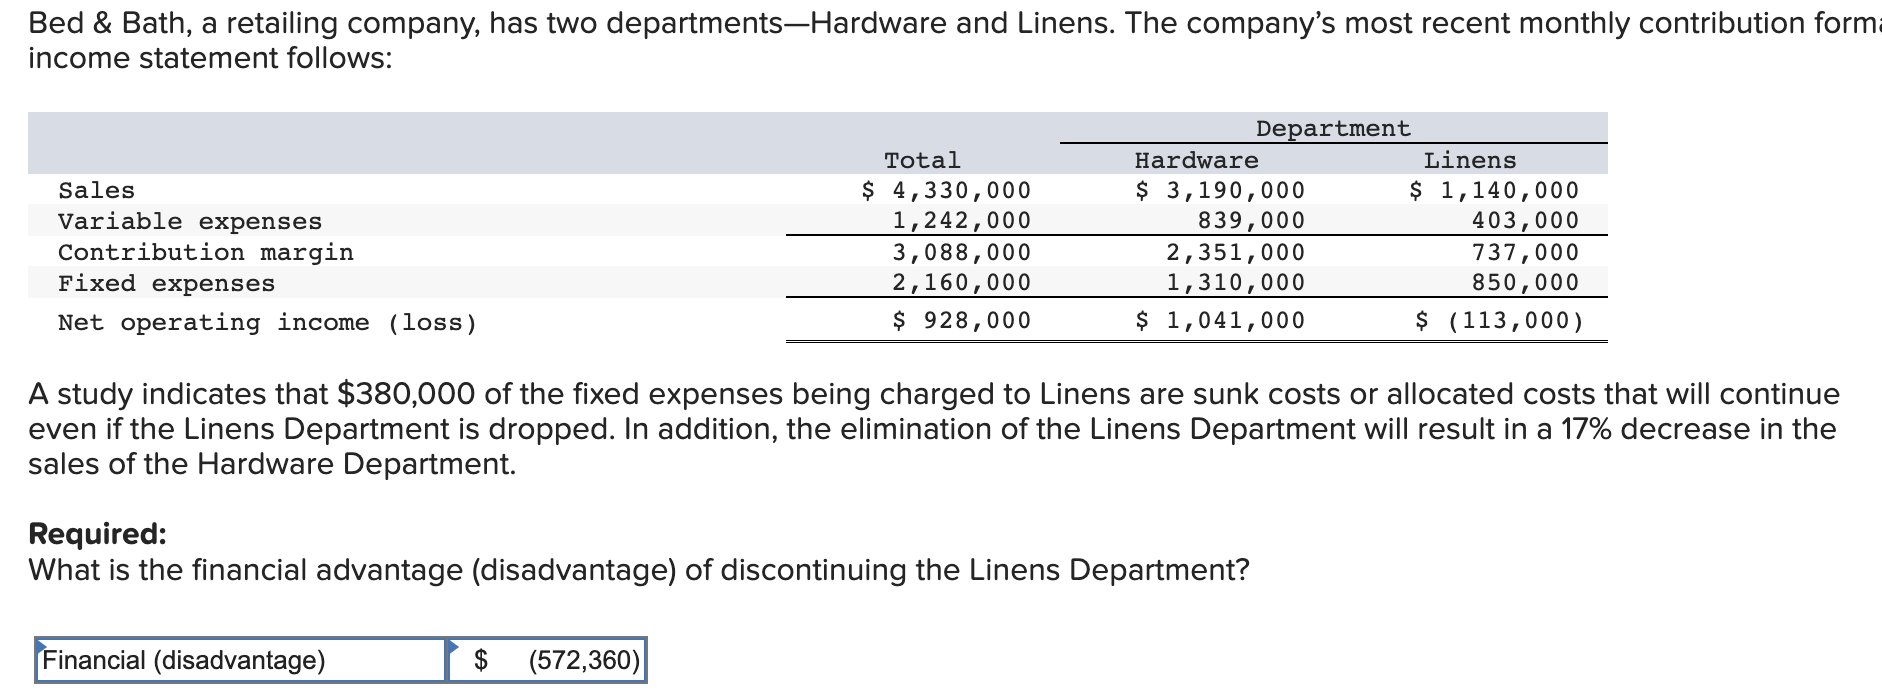
Task: Select Hardware contribution margin 2,351,000
Action: 1235,252
